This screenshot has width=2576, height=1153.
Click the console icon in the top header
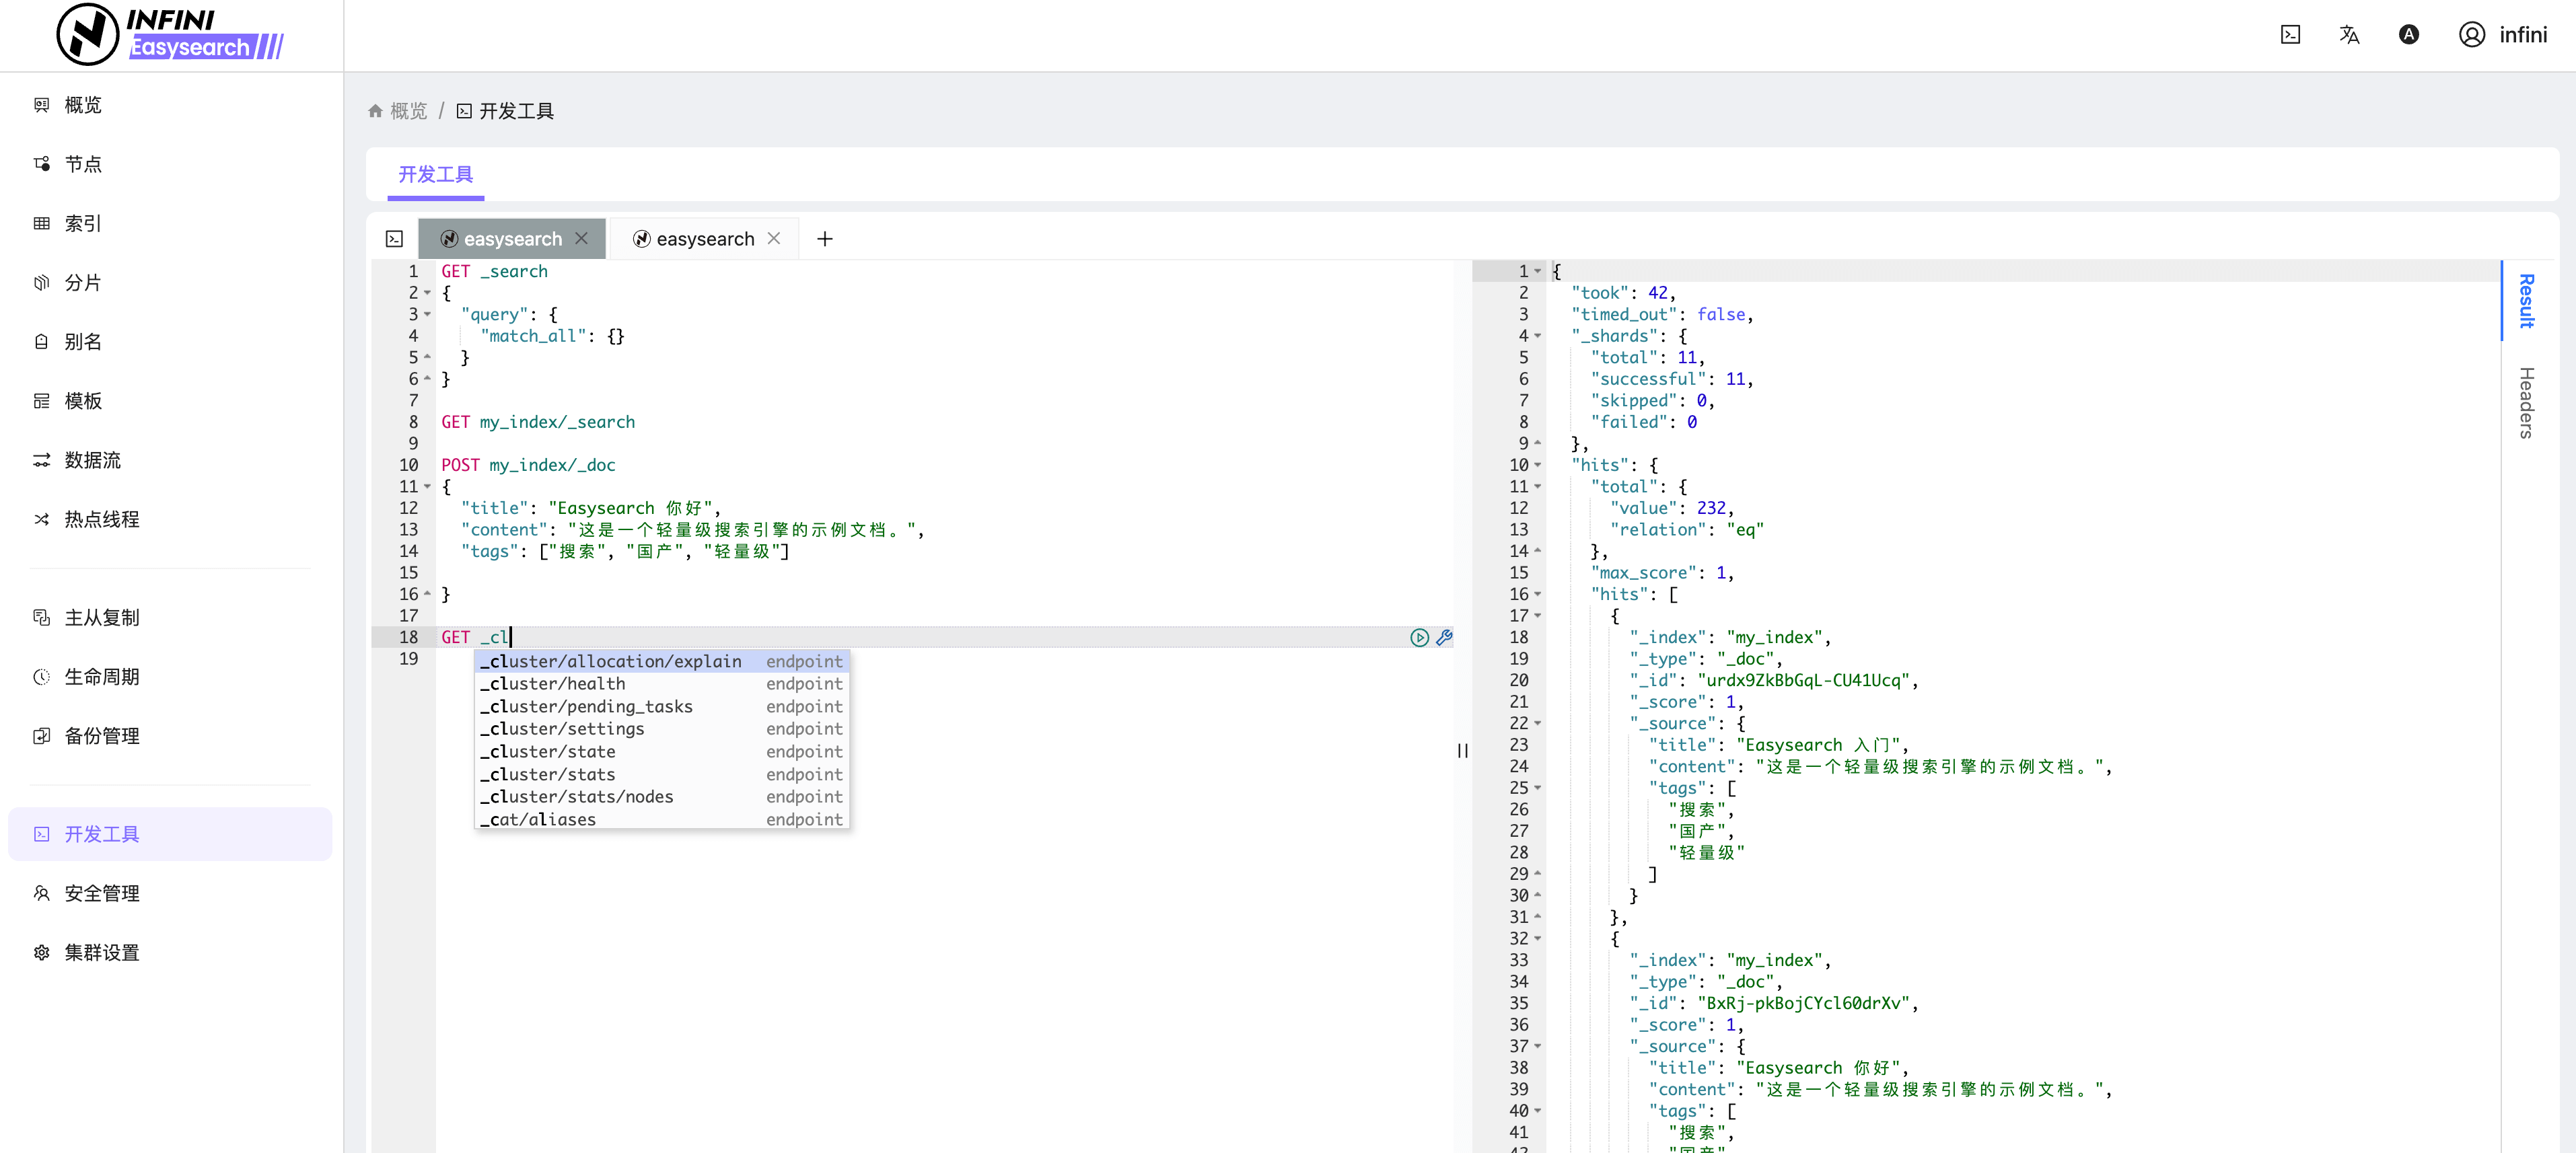[2290, 35]
